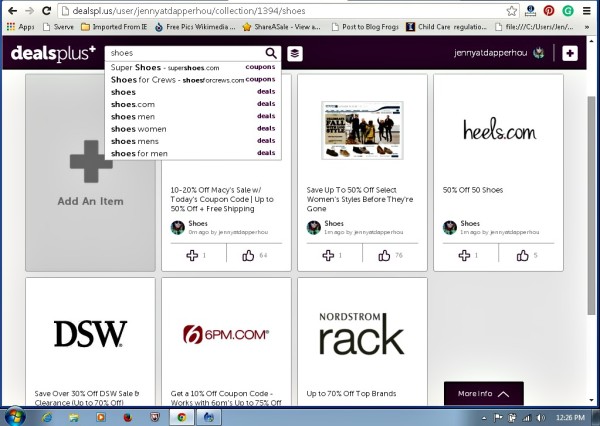600x426 pixels.
Task: Select 'shoes.com' deals suggestion
Action: (x=193, y=104)
